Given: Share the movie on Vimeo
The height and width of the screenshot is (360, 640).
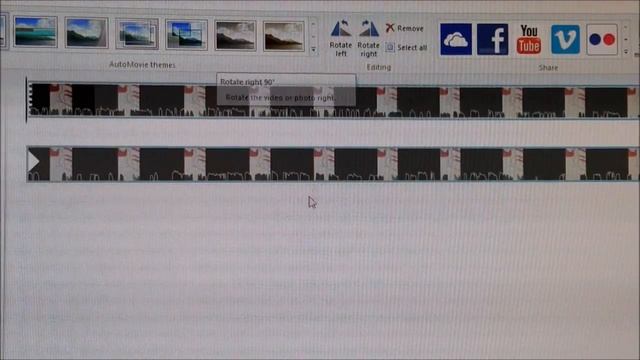Looking at the screenshot, I should tap(565, 39).
